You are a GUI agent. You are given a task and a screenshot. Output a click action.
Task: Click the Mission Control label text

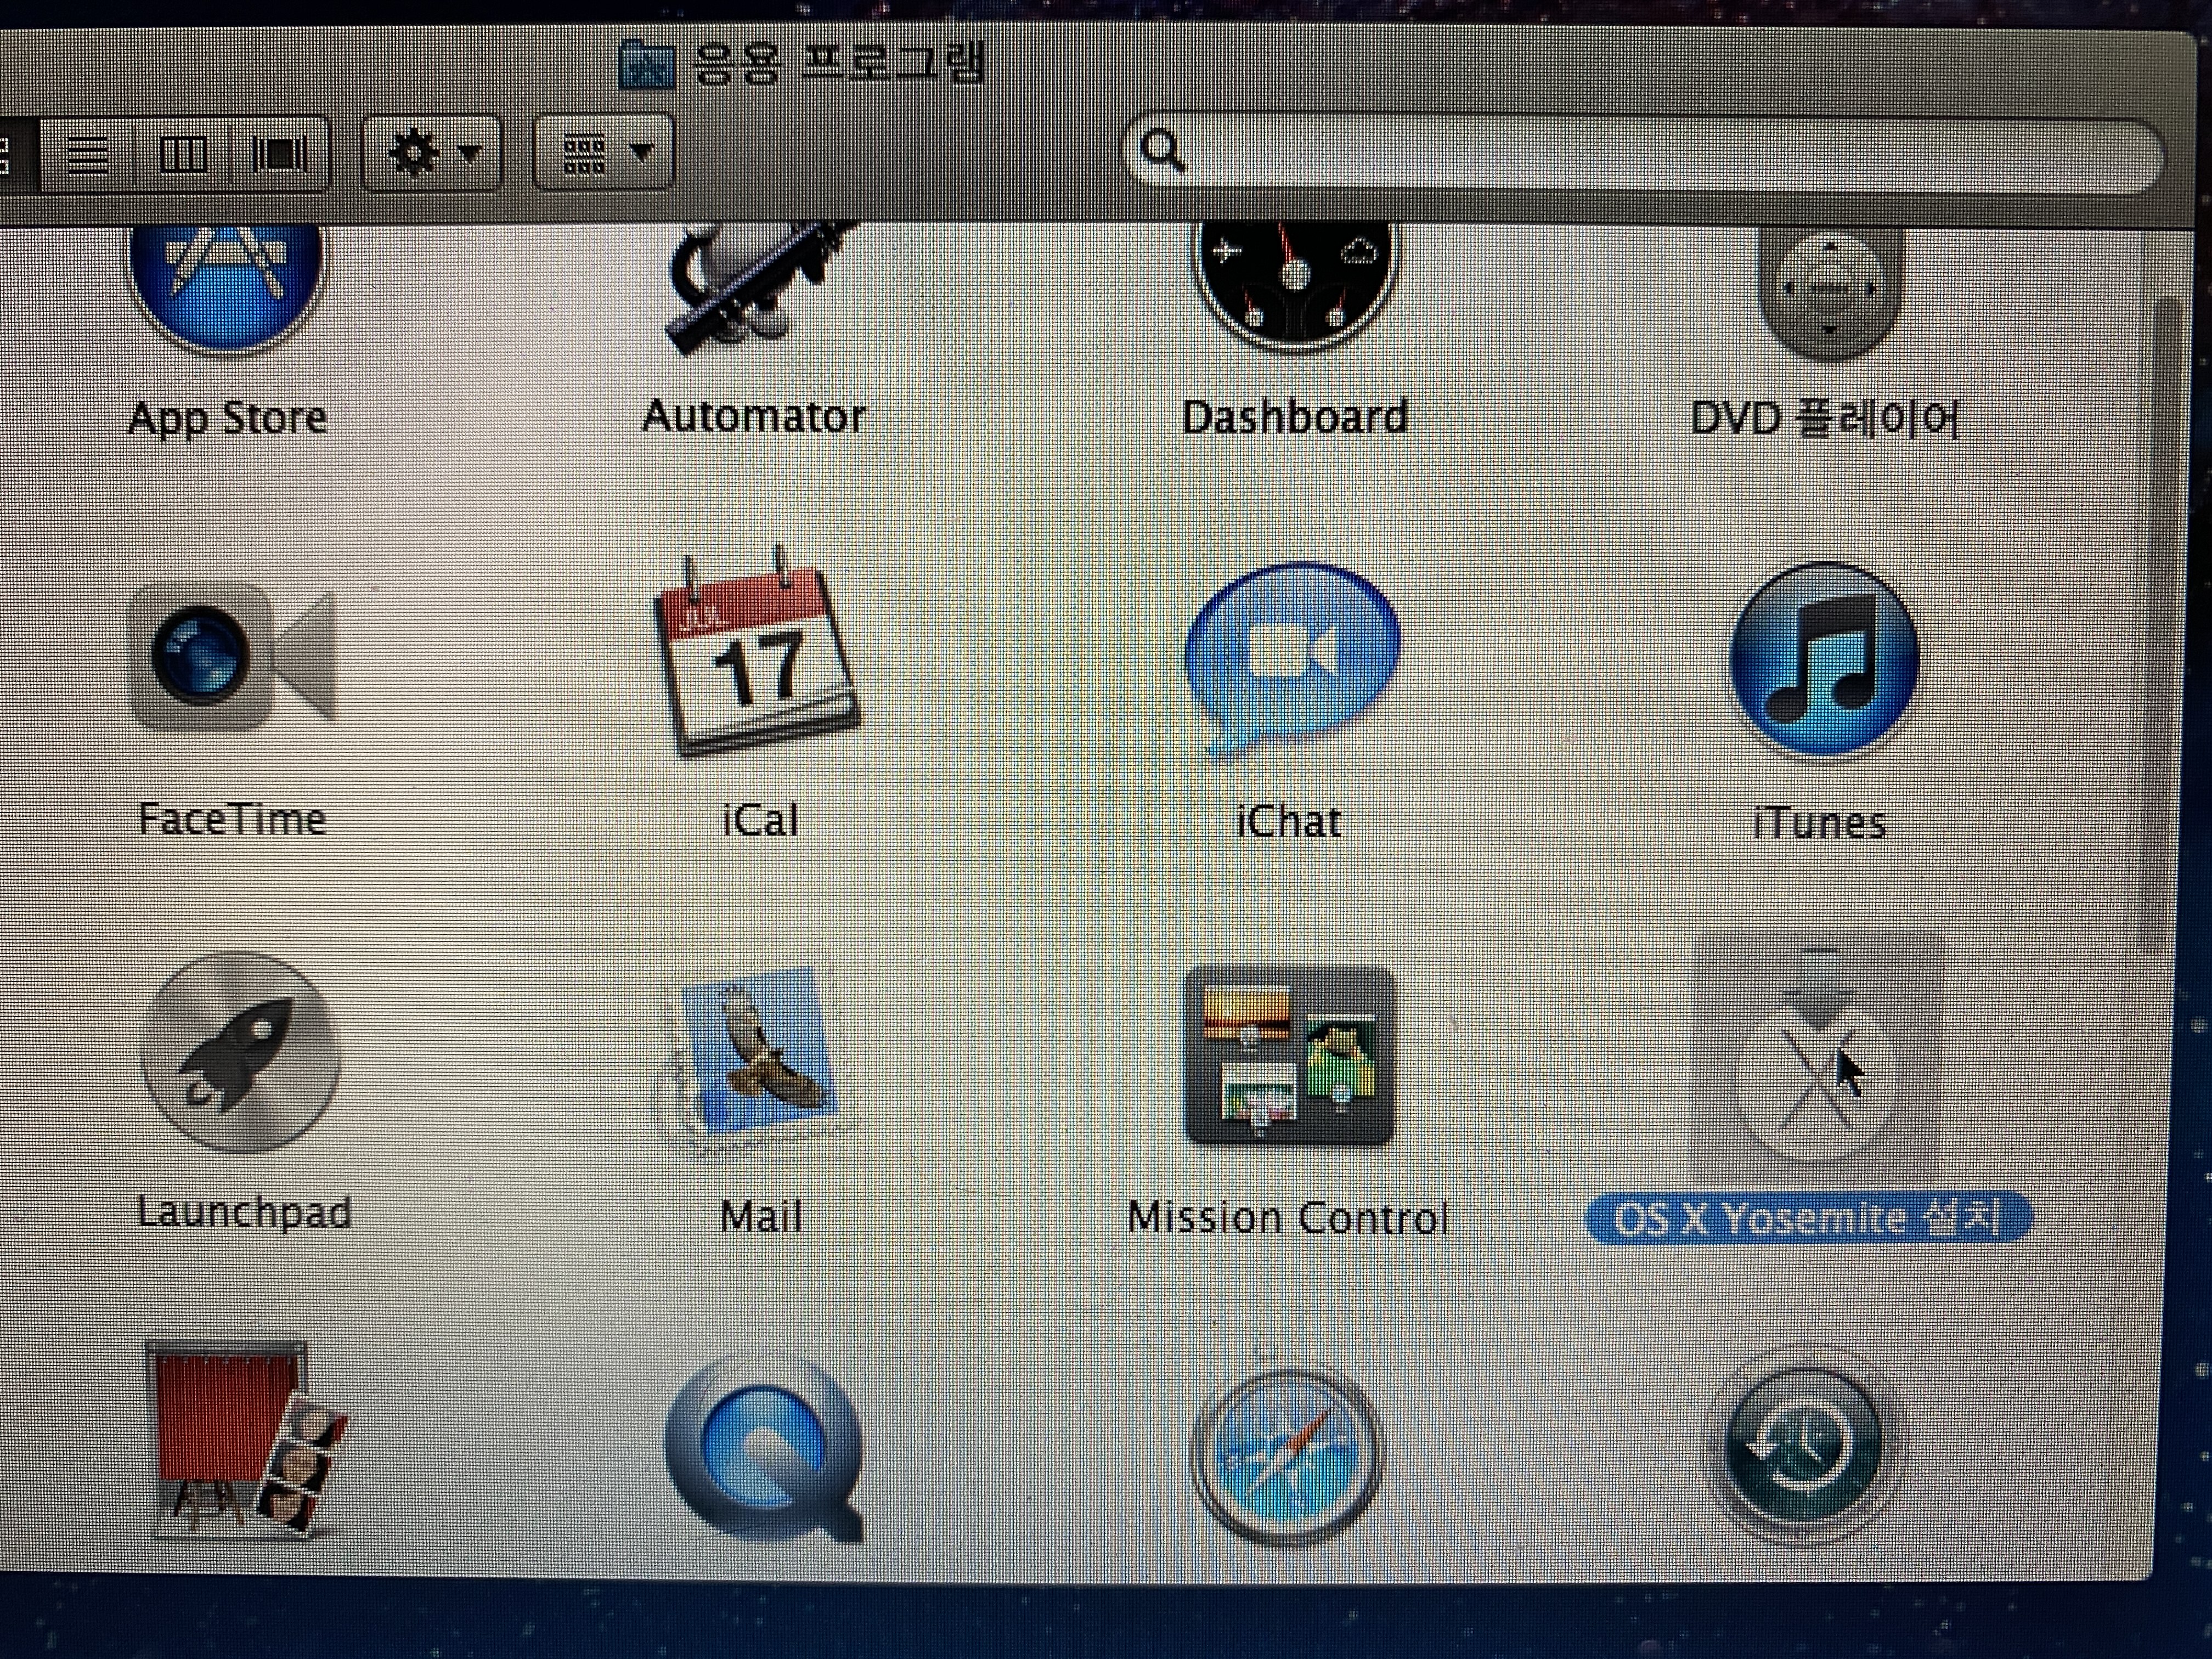(1288, 1217)
